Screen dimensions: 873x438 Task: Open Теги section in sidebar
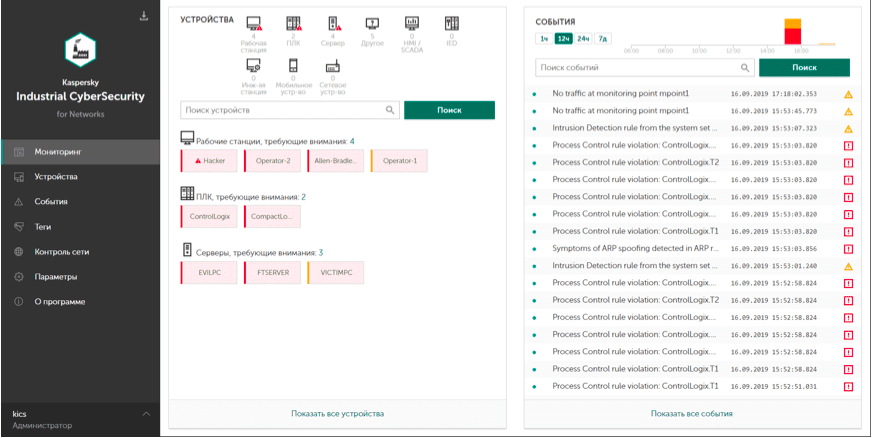click(80, 227)
